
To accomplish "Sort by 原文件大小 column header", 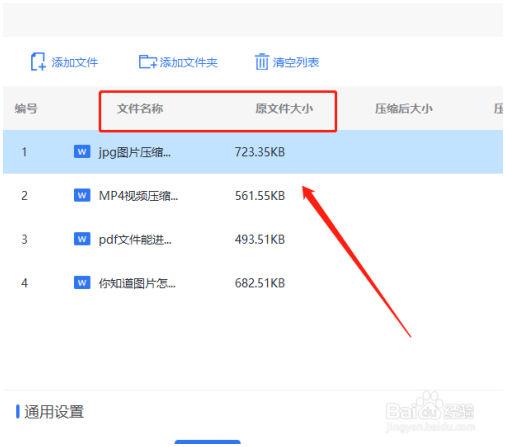I will pos(284,109).
